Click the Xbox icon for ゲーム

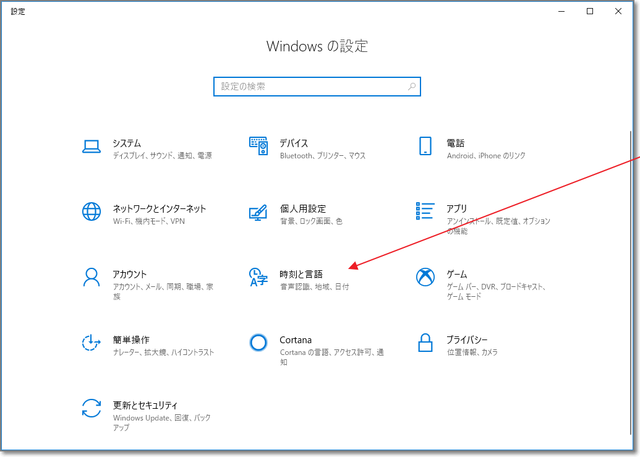425,277
